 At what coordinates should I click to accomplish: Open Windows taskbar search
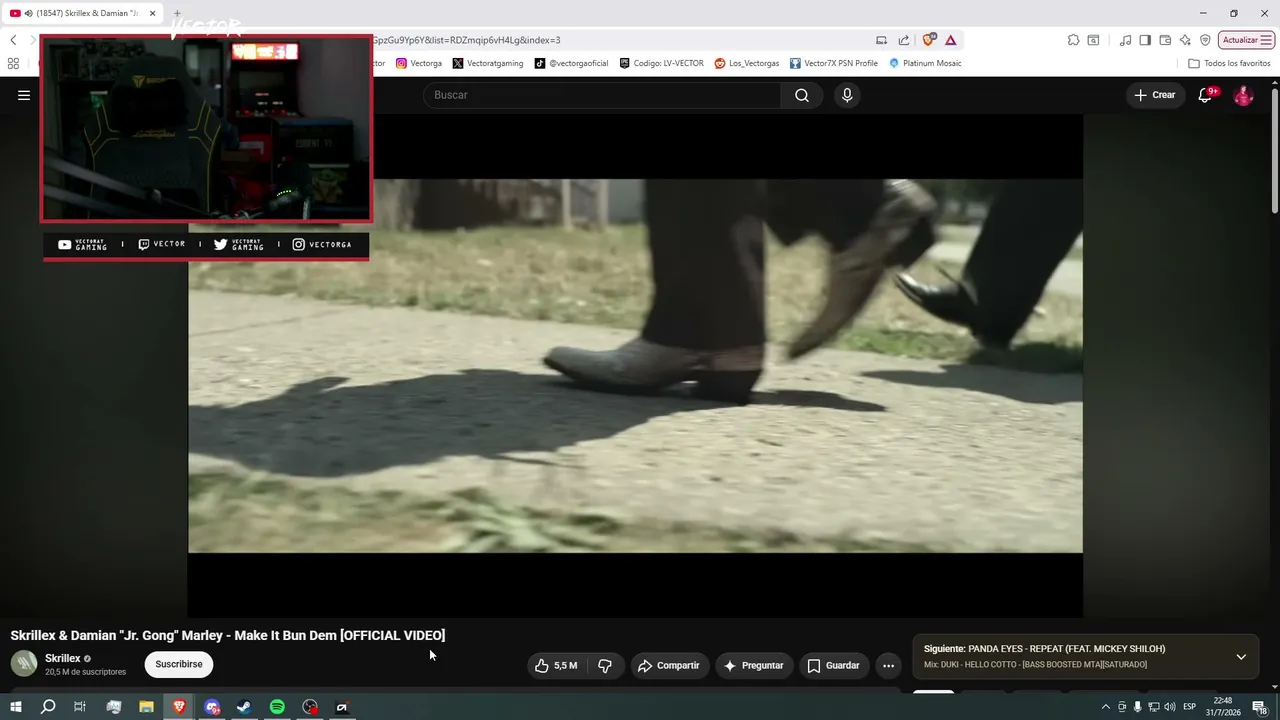[47, 707]
